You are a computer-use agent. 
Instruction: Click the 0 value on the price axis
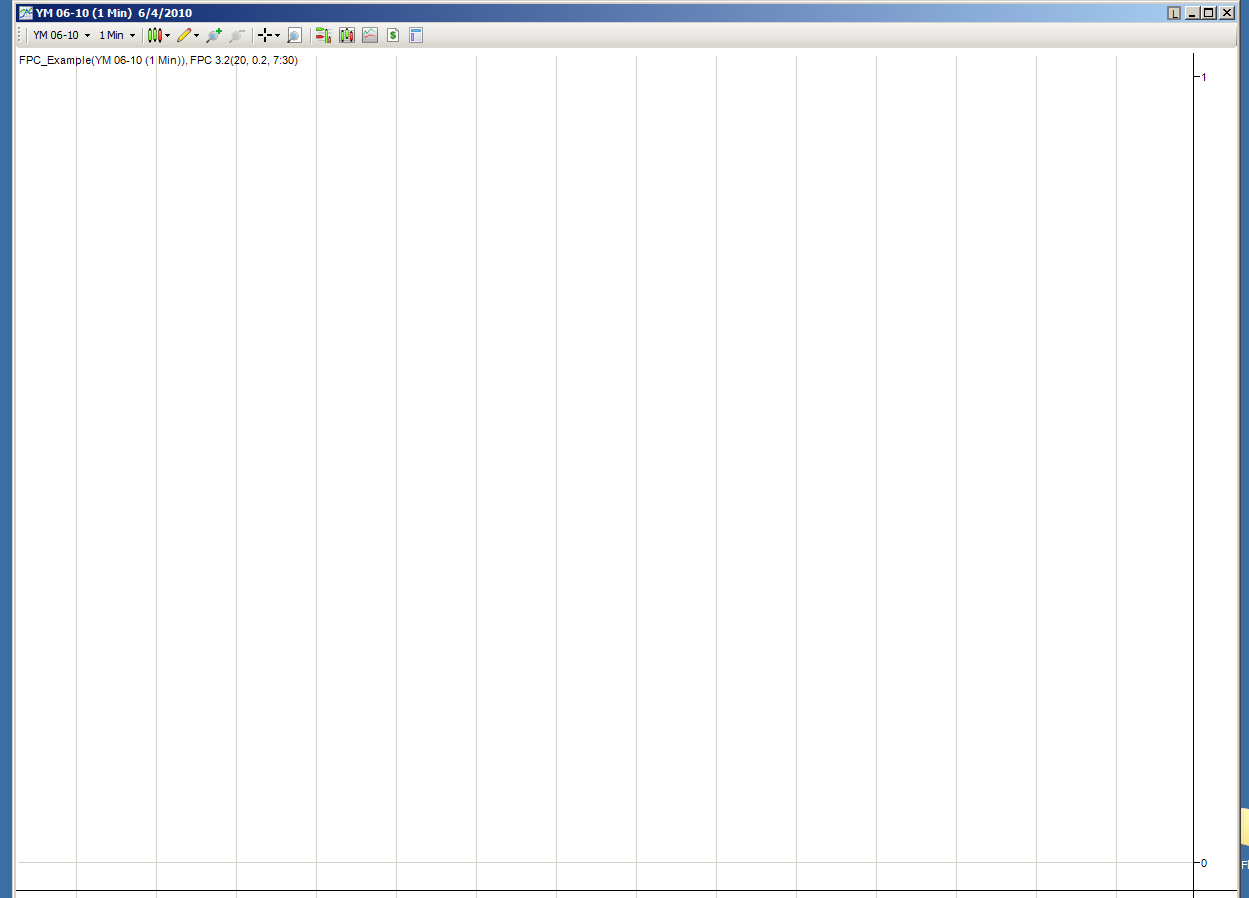[1203, 863]
